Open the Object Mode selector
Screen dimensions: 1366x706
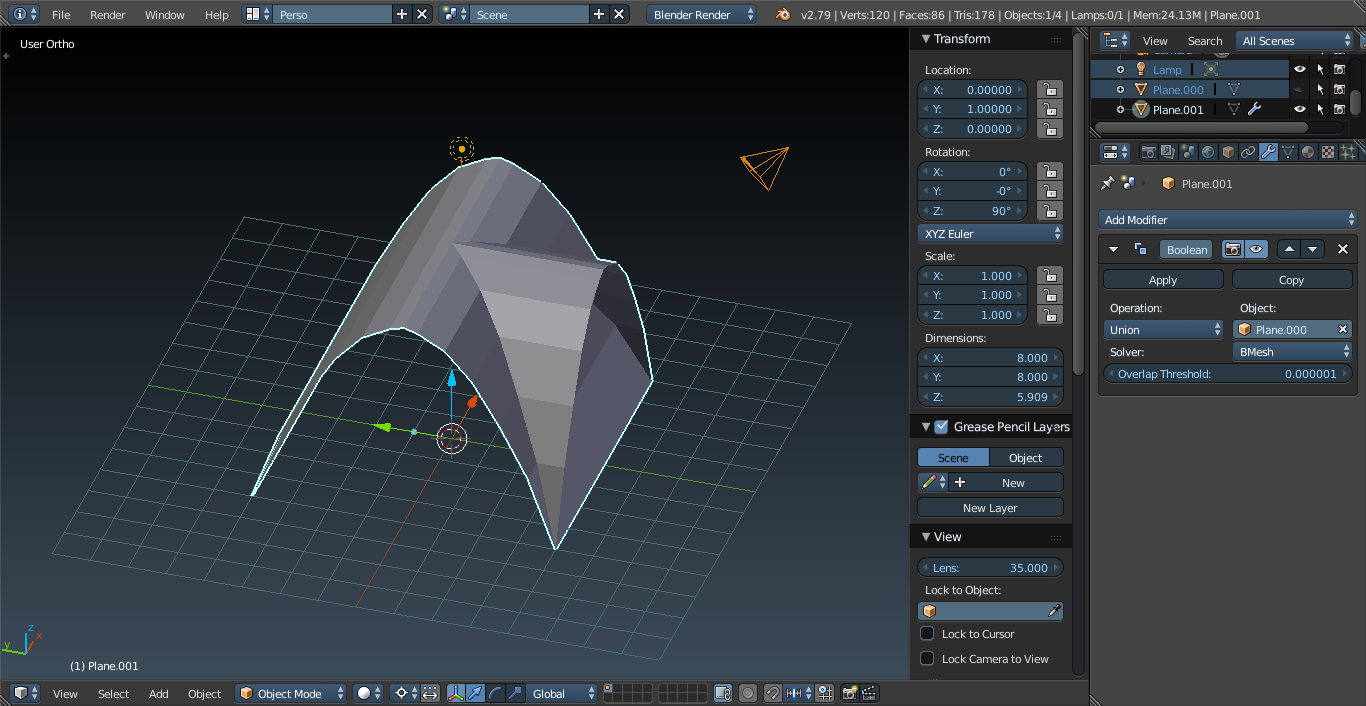[291, 693]
